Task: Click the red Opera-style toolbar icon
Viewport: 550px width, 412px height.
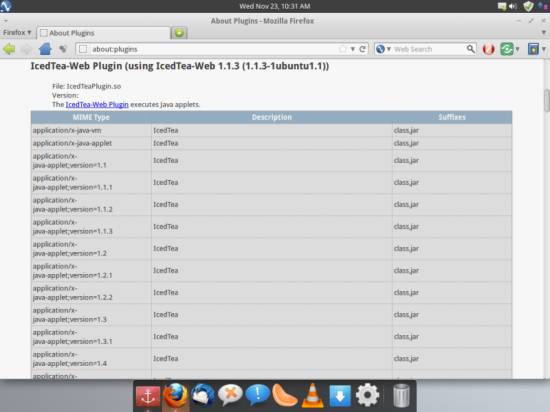Action: 488,49
